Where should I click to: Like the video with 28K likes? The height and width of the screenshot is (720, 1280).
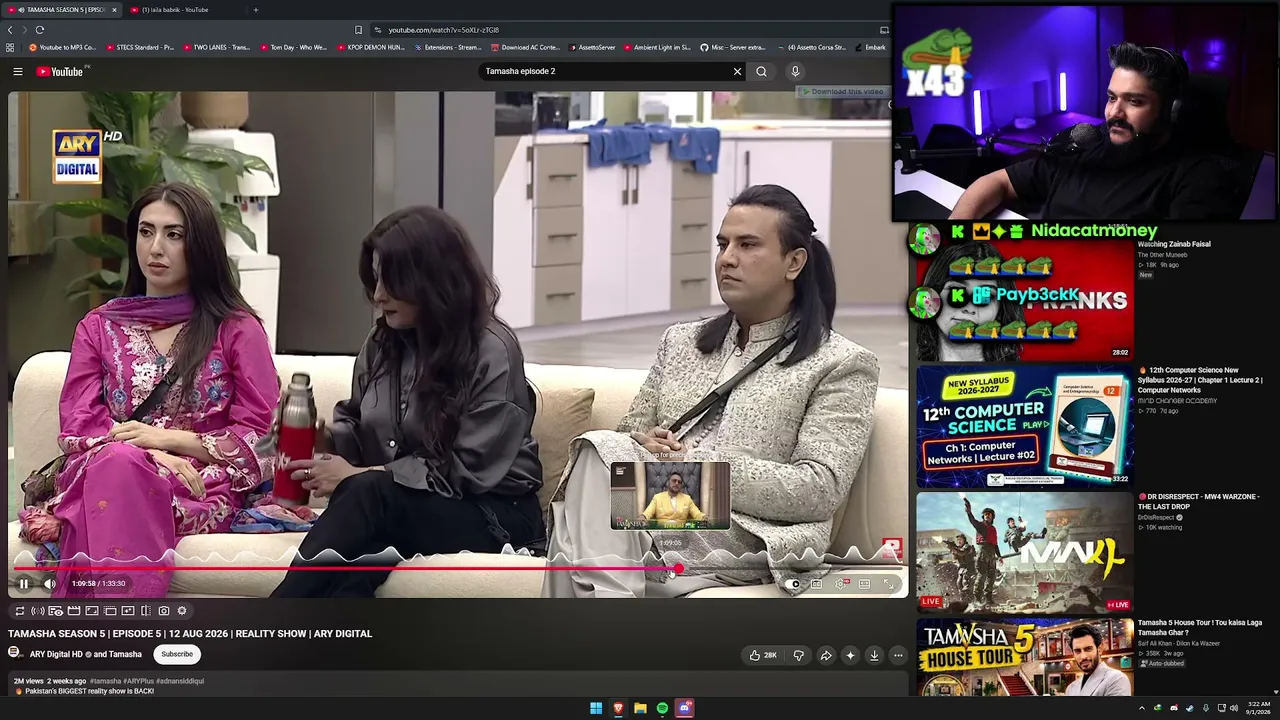tap(763, 656)
